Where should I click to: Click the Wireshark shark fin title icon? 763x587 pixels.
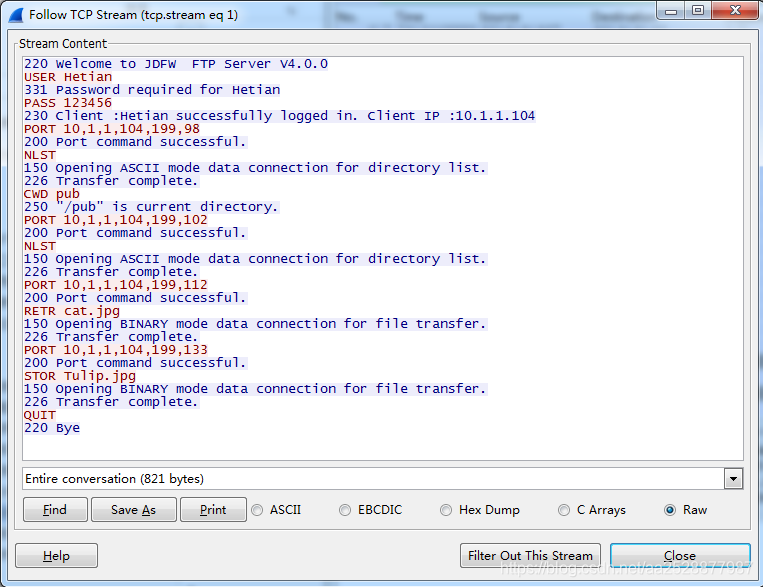coord(16,15)
